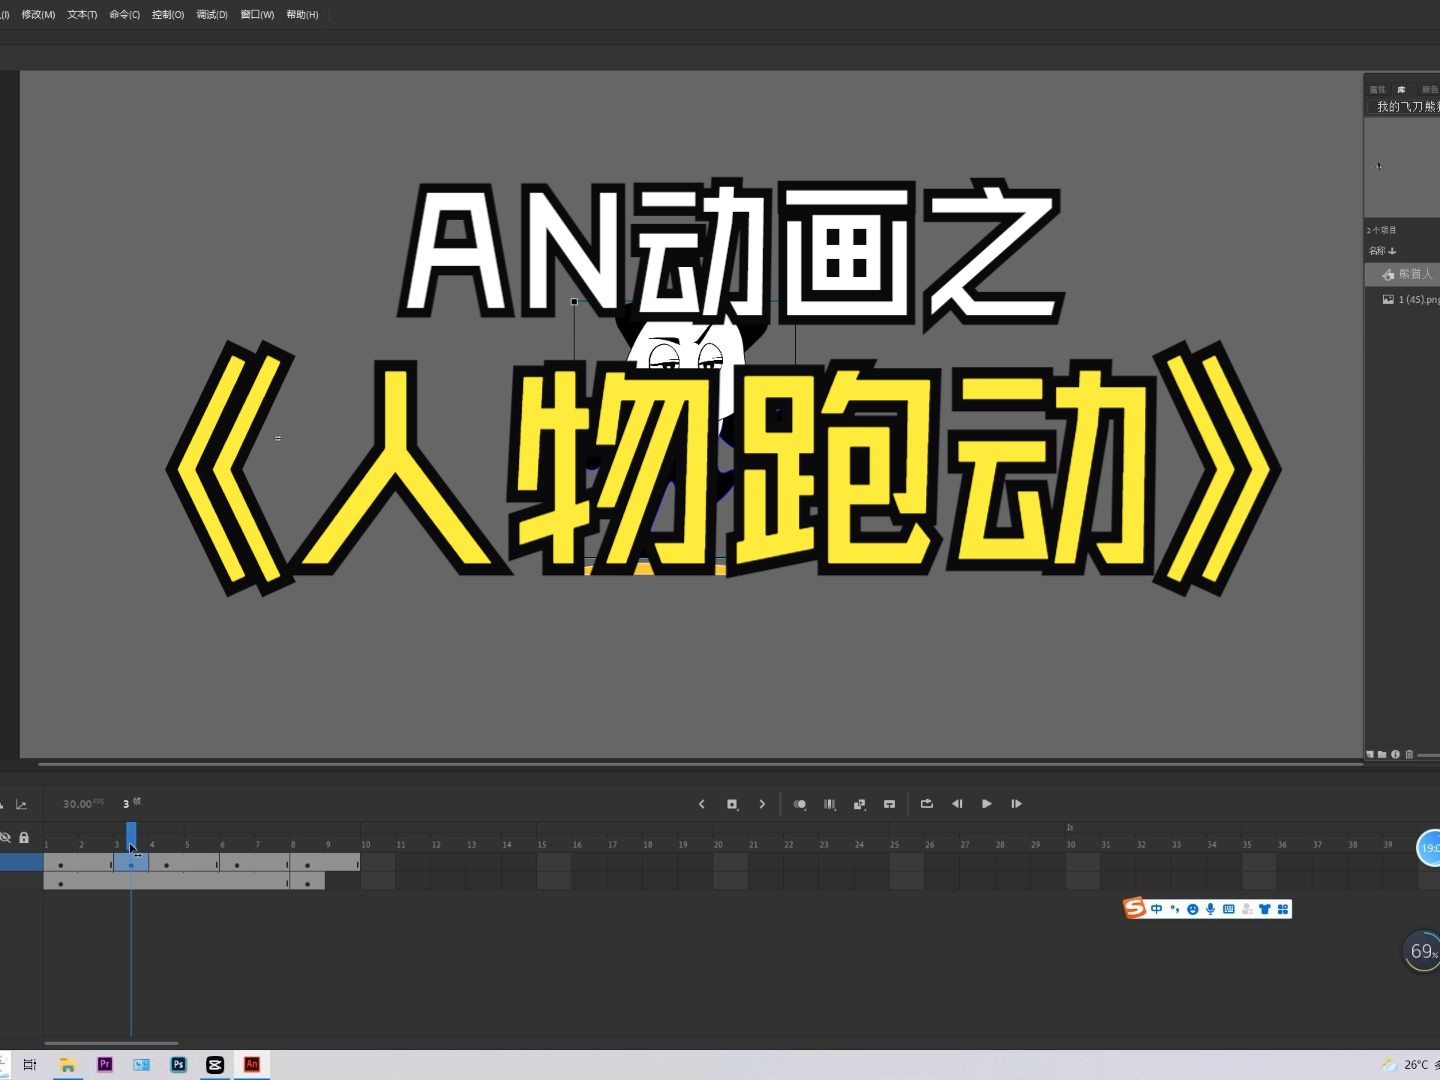Step forward one frame
Image resolution: width=1440 pixels, height=1080 pixels.
pos(1017,804)
